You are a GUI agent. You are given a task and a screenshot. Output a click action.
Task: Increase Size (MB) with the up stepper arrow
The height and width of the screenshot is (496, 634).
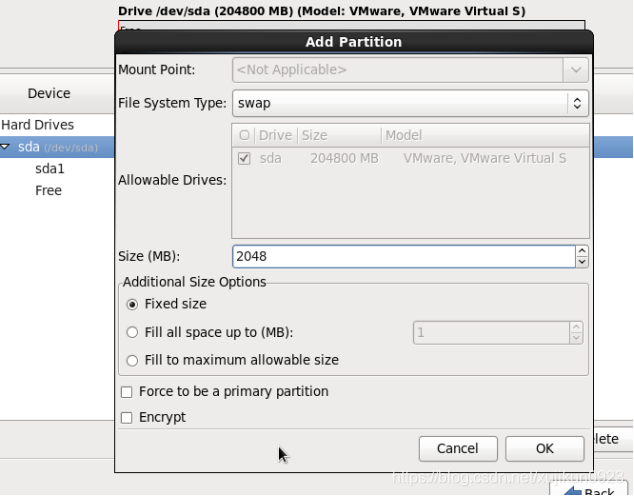[582, 251]
